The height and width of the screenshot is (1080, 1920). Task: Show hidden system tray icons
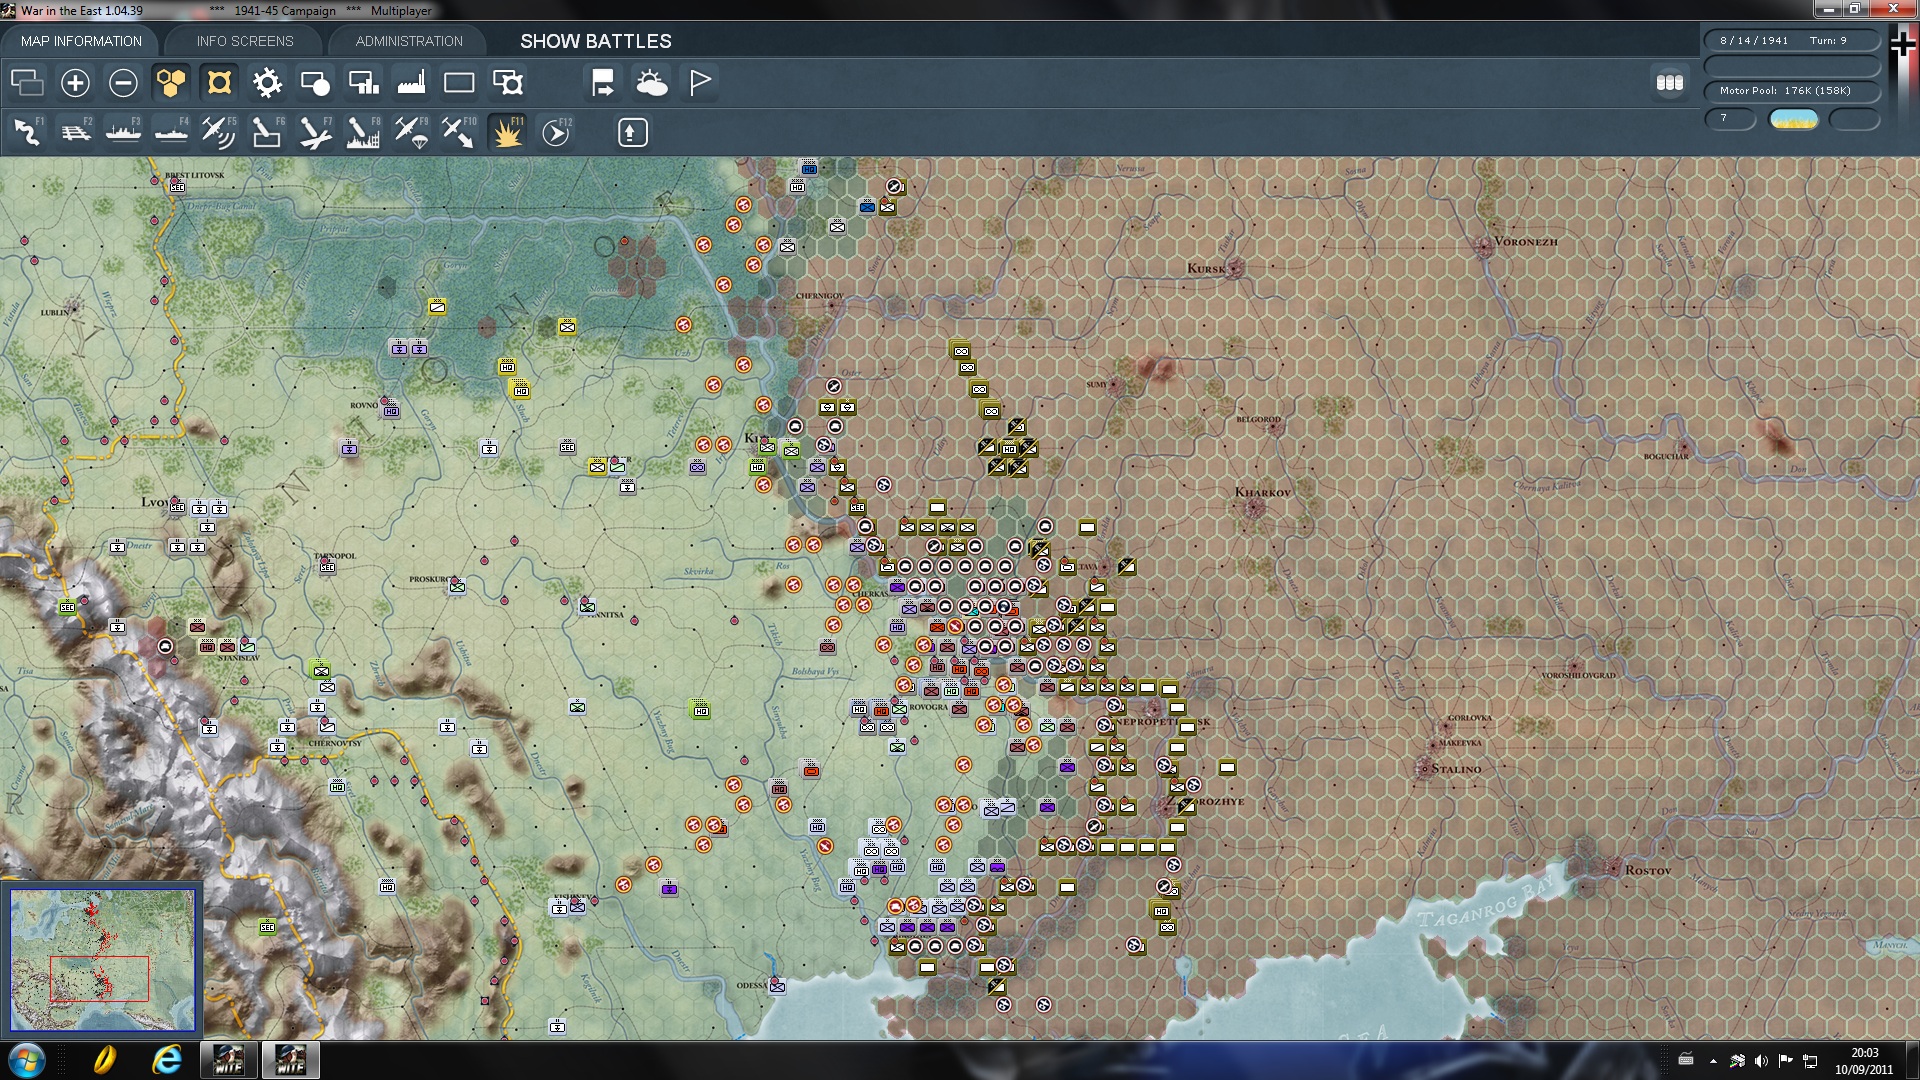click(x=1713, y=1061)
